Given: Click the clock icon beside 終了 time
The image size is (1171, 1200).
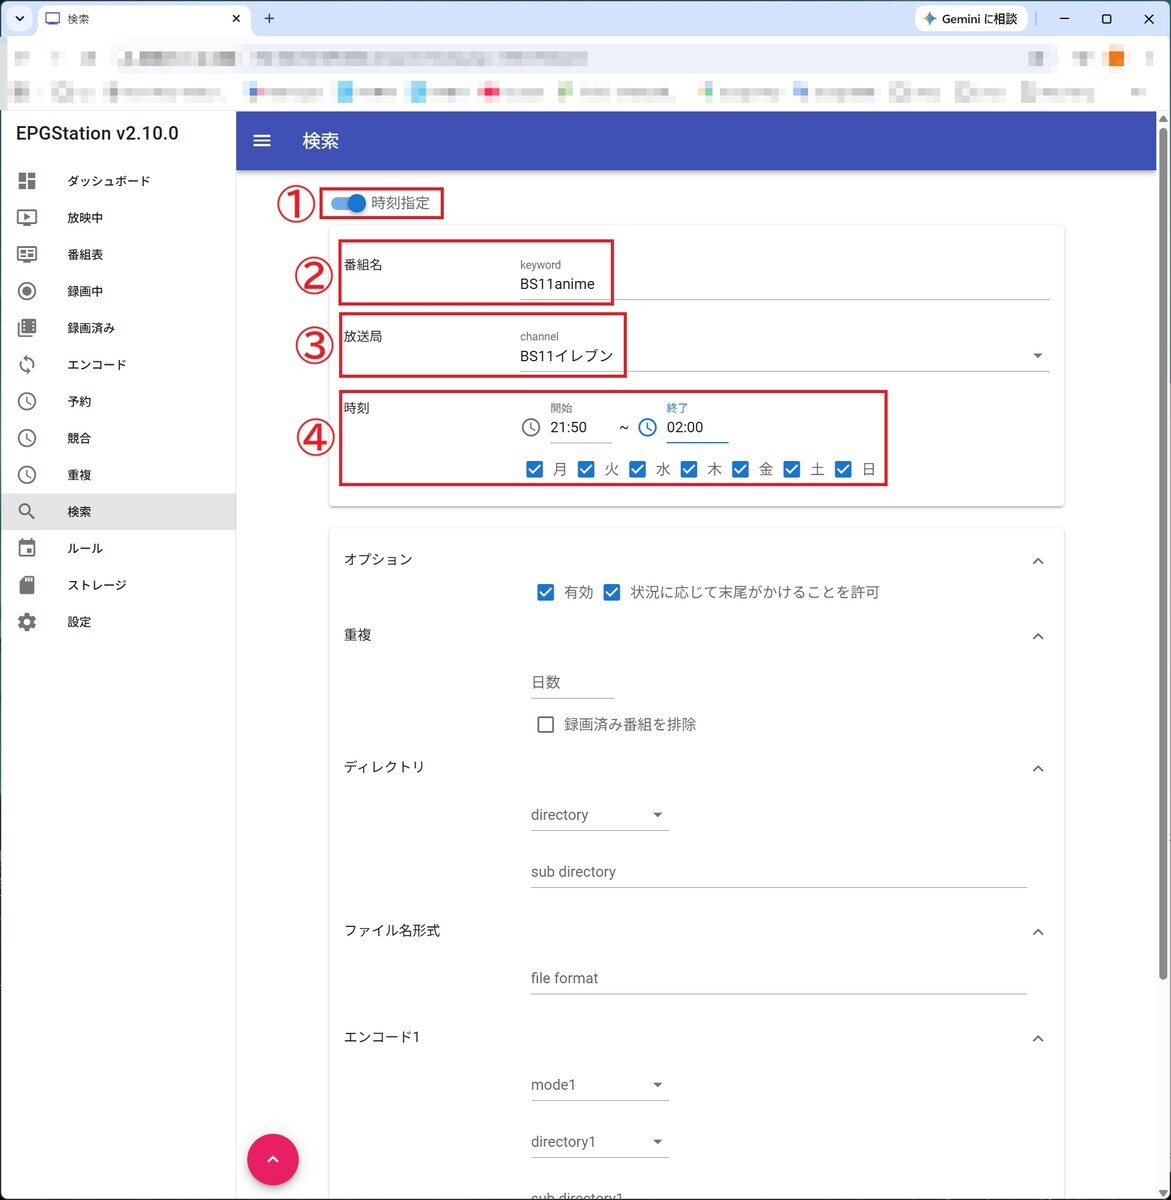Looking at the screenshot, I should pyautogui.click(x=648, y=428).
